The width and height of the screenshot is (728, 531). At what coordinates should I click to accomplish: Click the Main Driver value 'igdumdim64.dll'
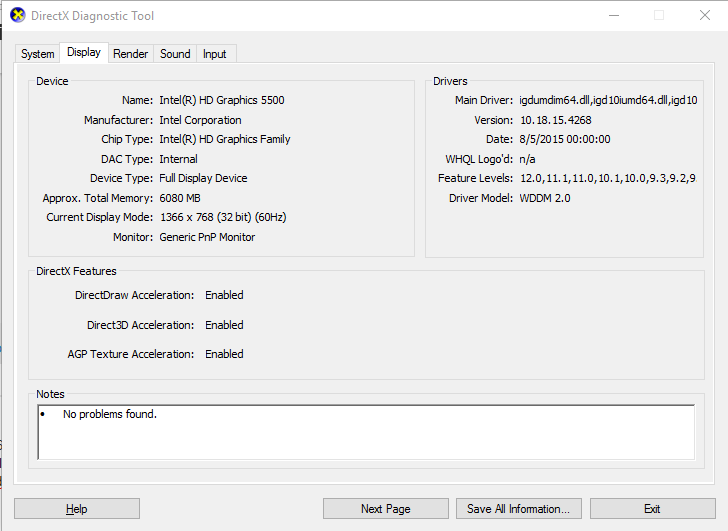pyautogui.click(x=554, y=100)
